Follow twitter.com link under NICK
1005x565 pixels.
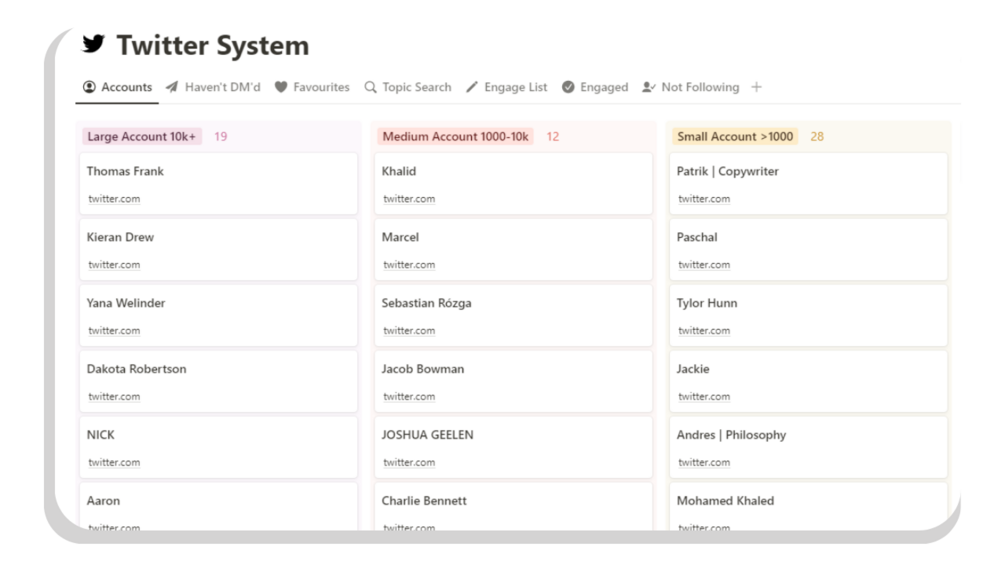[x=114, y=463]
